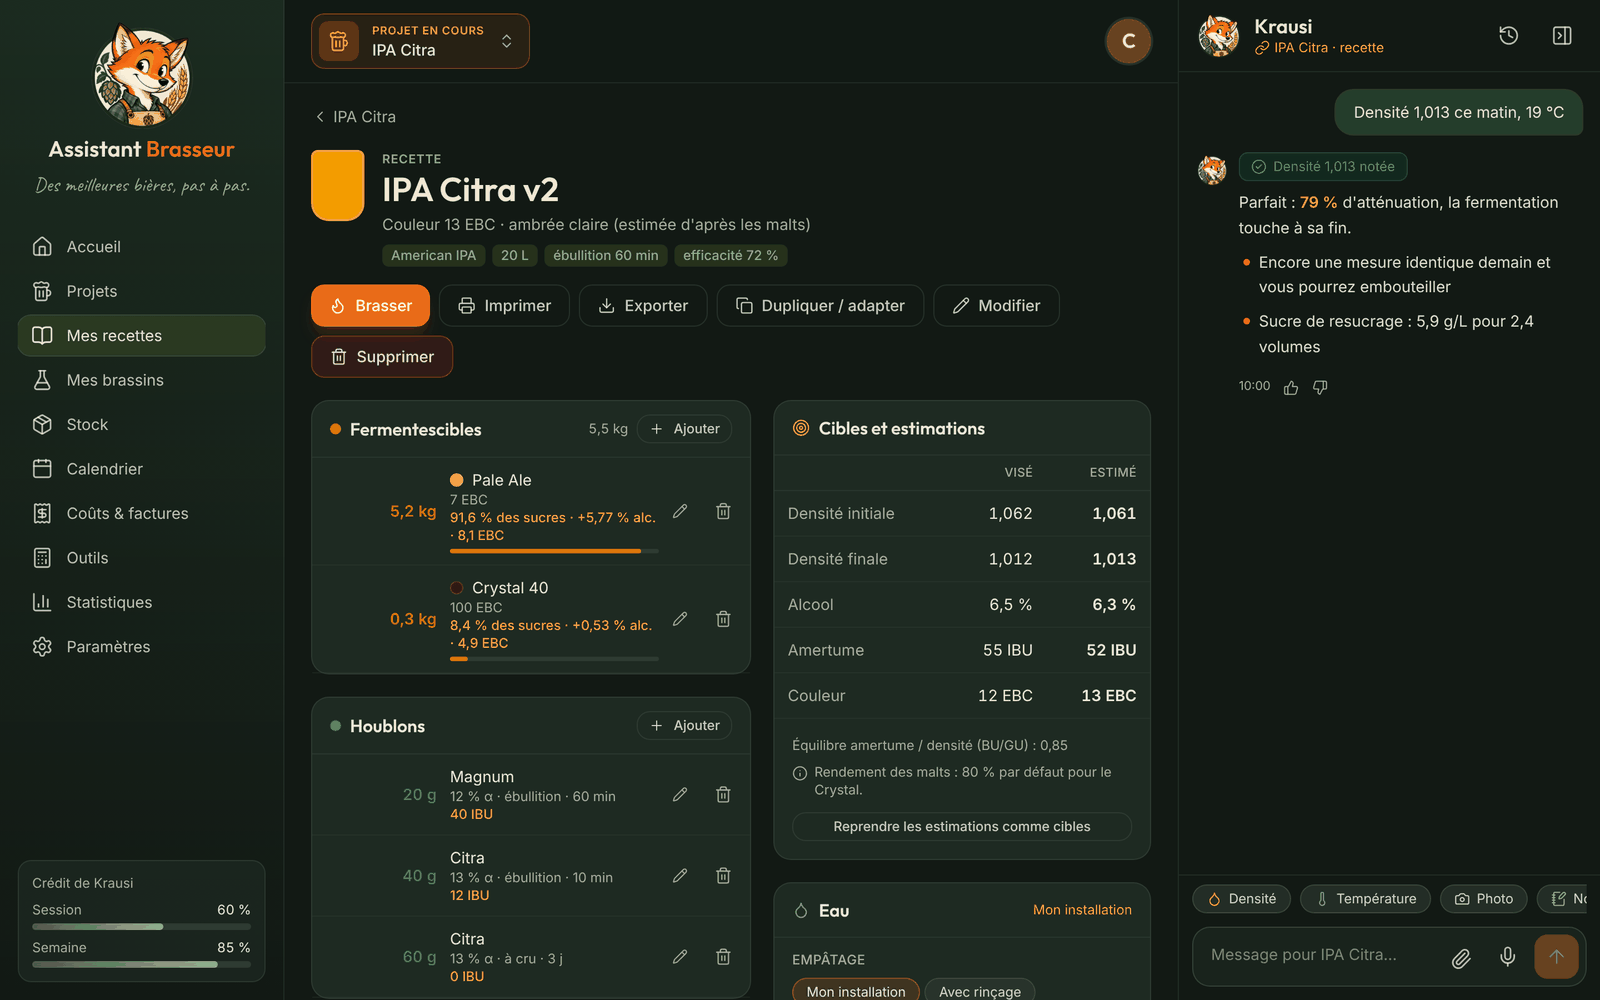Image resolution: width=1600 pixels, height=1000 pixels.
Task: Edit the Magnum hop addition
Action: [x=680, y=795]
